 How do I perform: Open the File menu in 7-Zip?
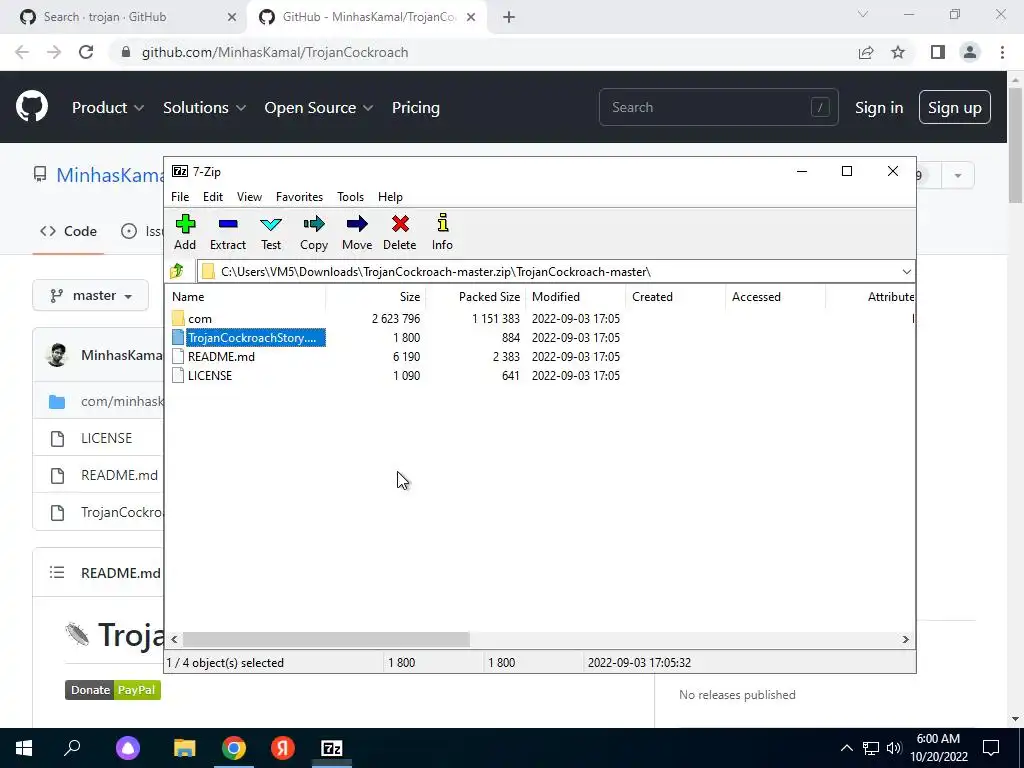click(x=180, y=197)
